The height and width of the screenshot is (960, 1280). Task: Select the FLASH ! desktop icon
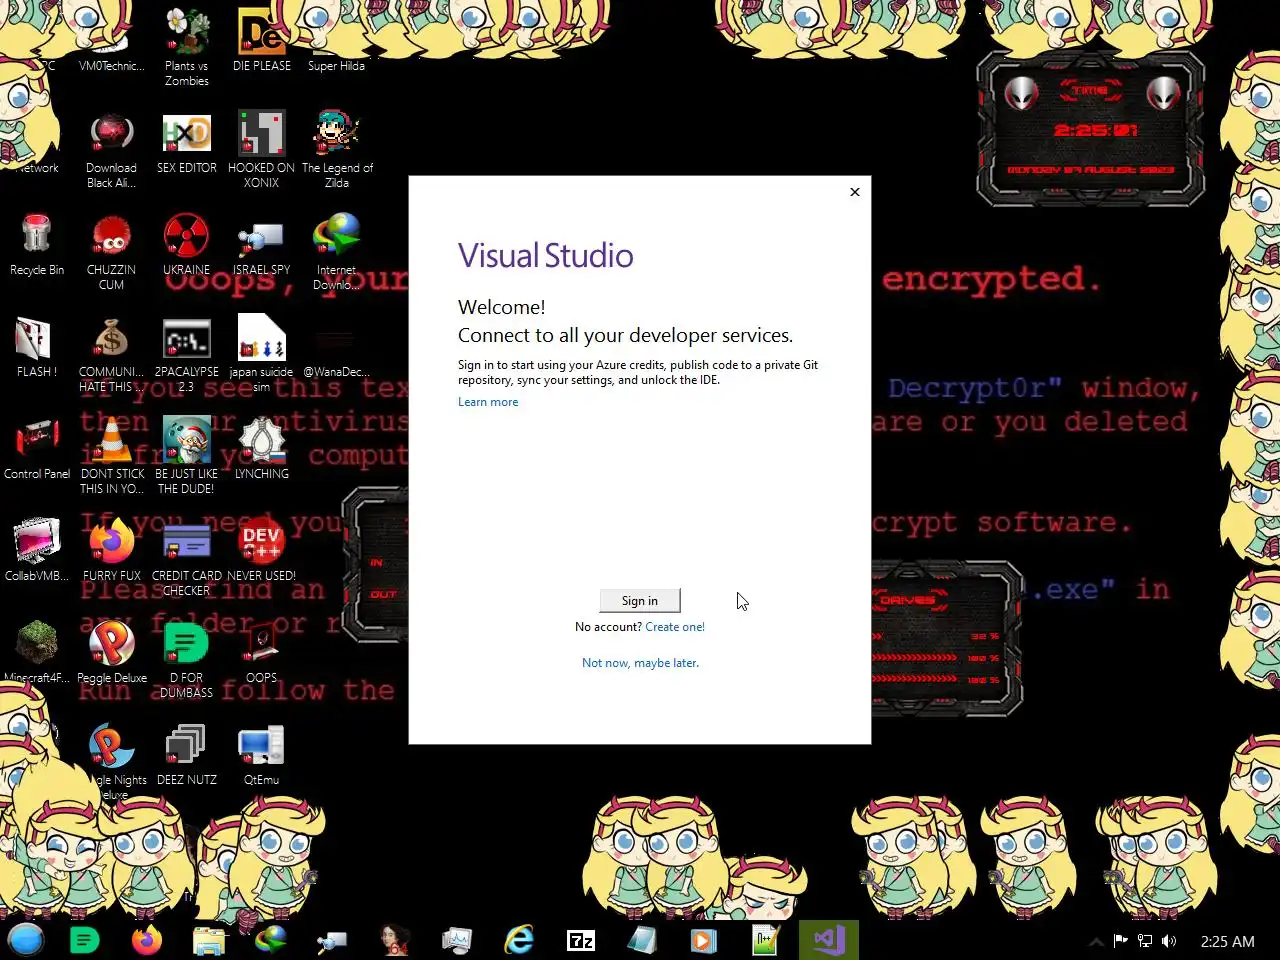[37, 347]
